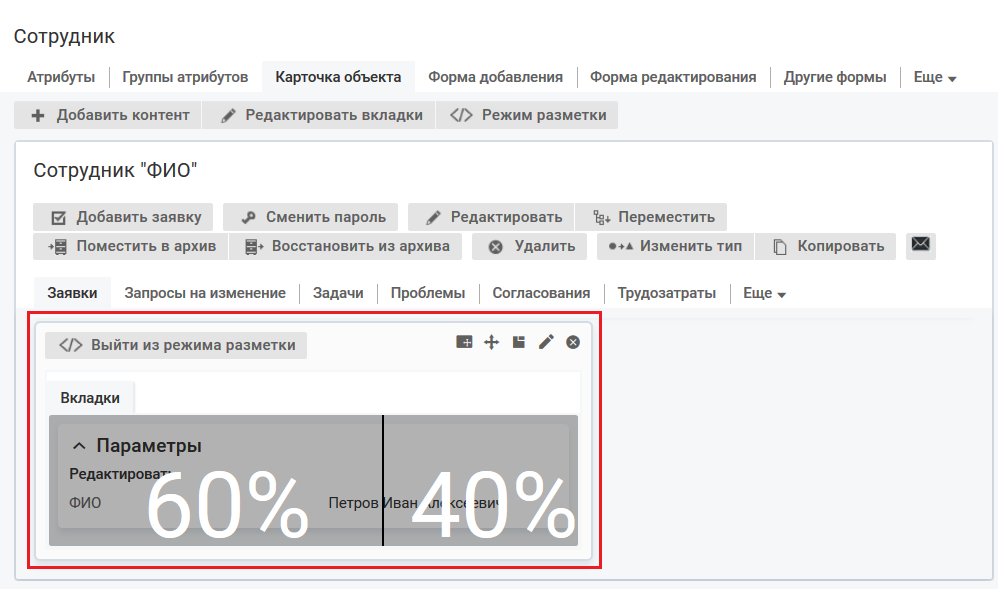998x589 pixels.
Task: Click the envelope mail icon button
Action: coord(920,245)
